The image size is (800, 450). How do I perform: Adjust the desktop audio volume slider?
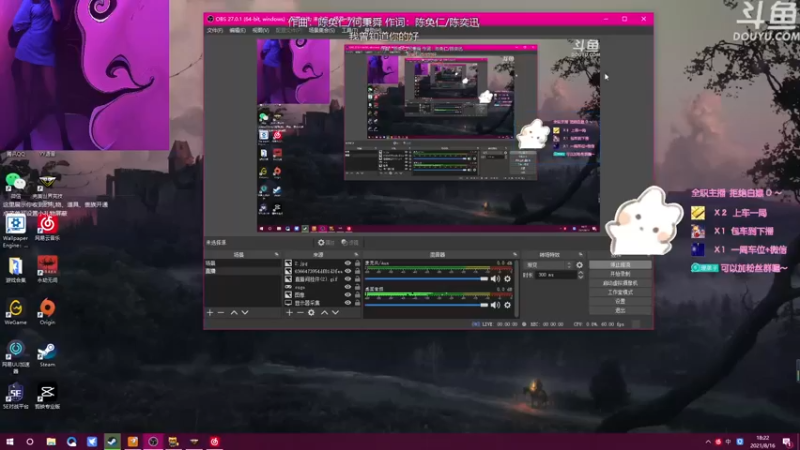pyautogui.click(x=426, y=305)
